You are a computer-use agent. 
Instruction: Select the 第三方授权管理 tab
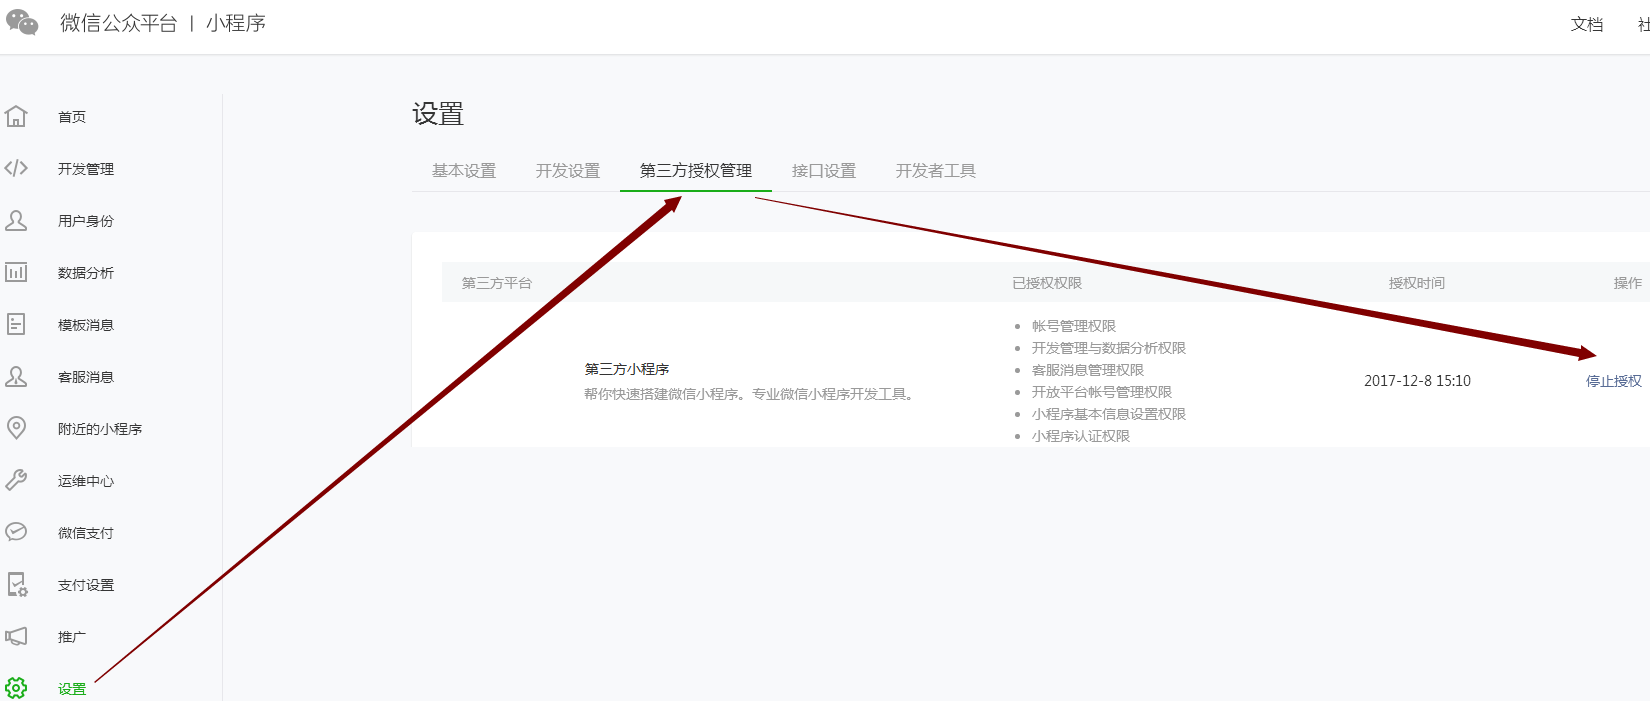pyautogui.click(x=696, y=171)
